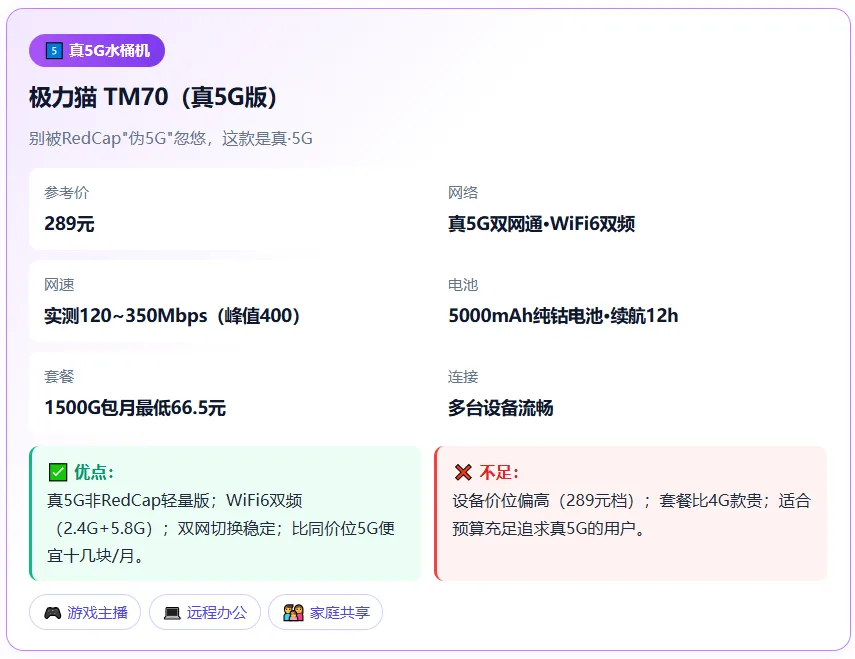
Task: Click the 套餐 label
Action: (x=59, y=377)
